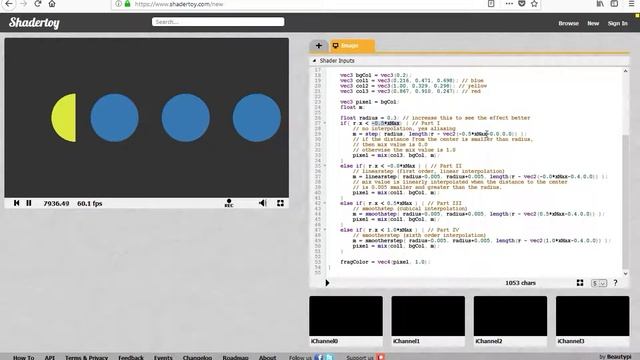This screenshot has height=360, width=640.
Task: Open the About footer link
Action: click(267, 357)
